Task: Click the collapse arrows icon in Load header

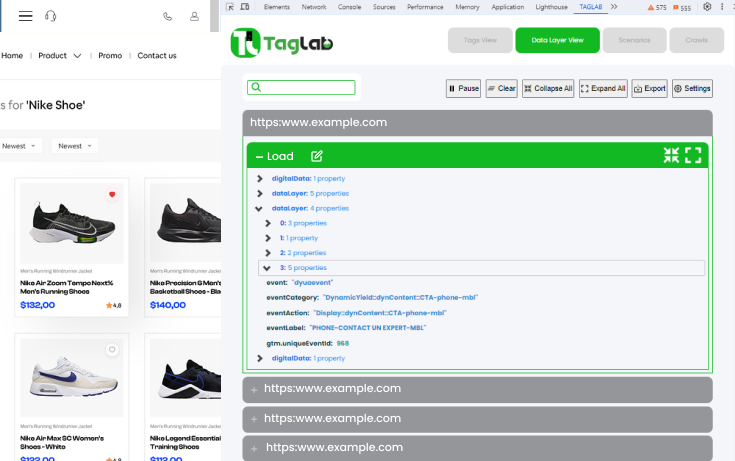Action: [671, 155]
